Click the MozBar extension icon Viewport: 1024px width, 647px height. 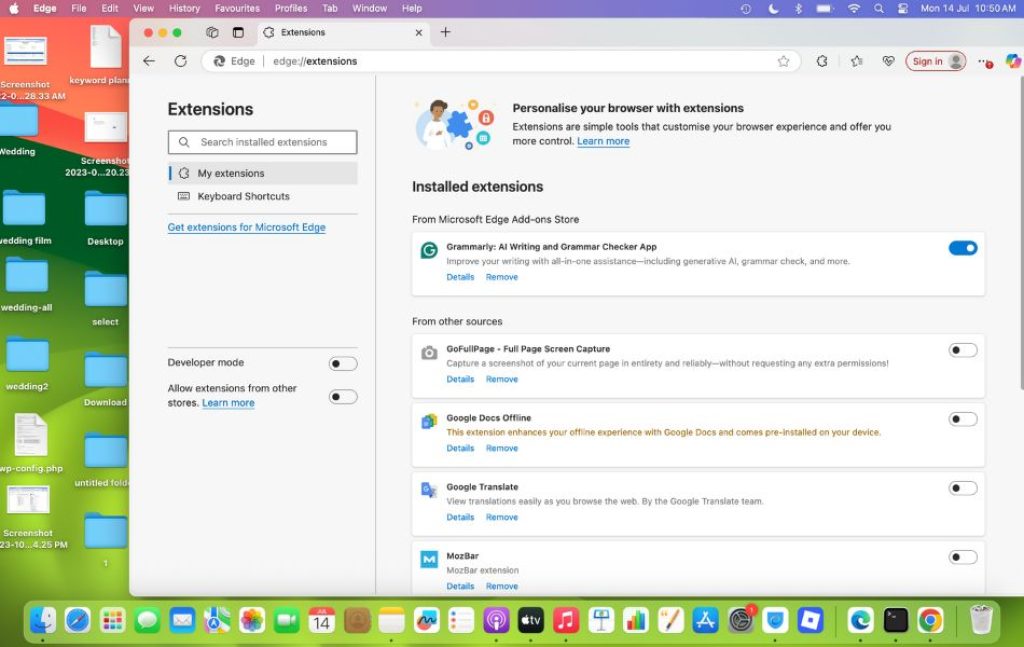[x=429, y=559]
